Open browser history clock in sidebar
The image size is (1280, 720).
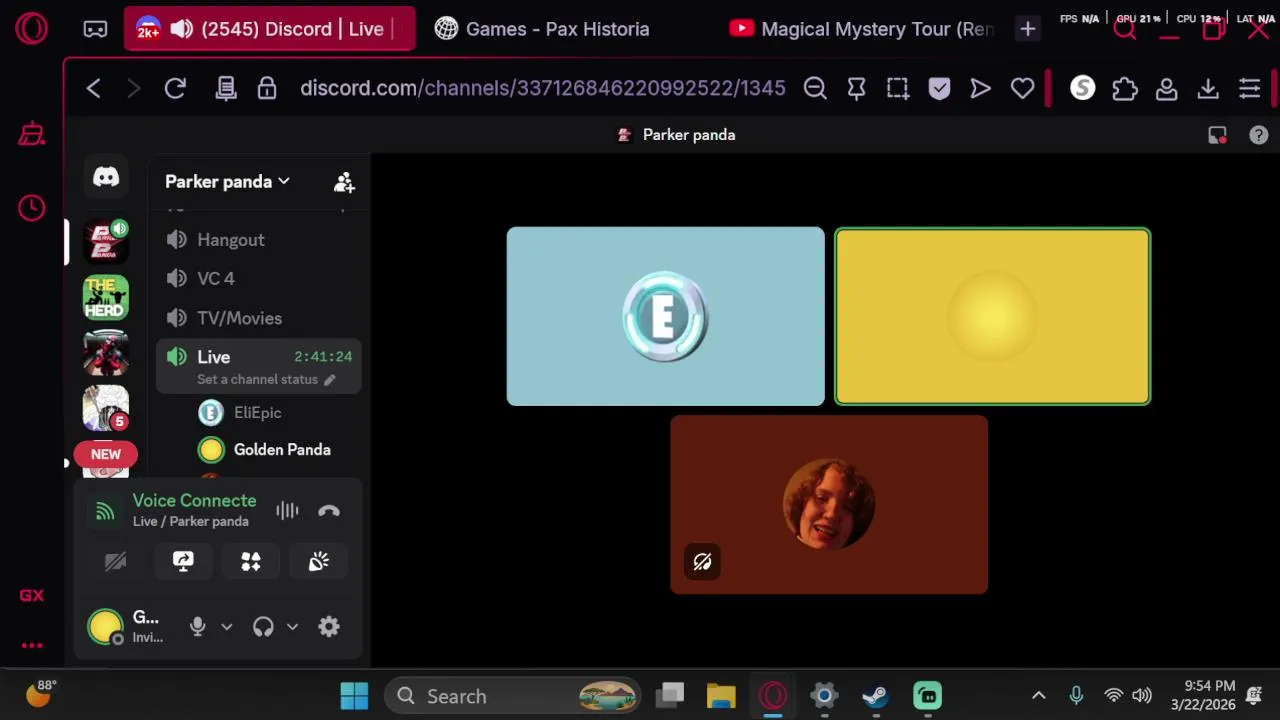31,207
